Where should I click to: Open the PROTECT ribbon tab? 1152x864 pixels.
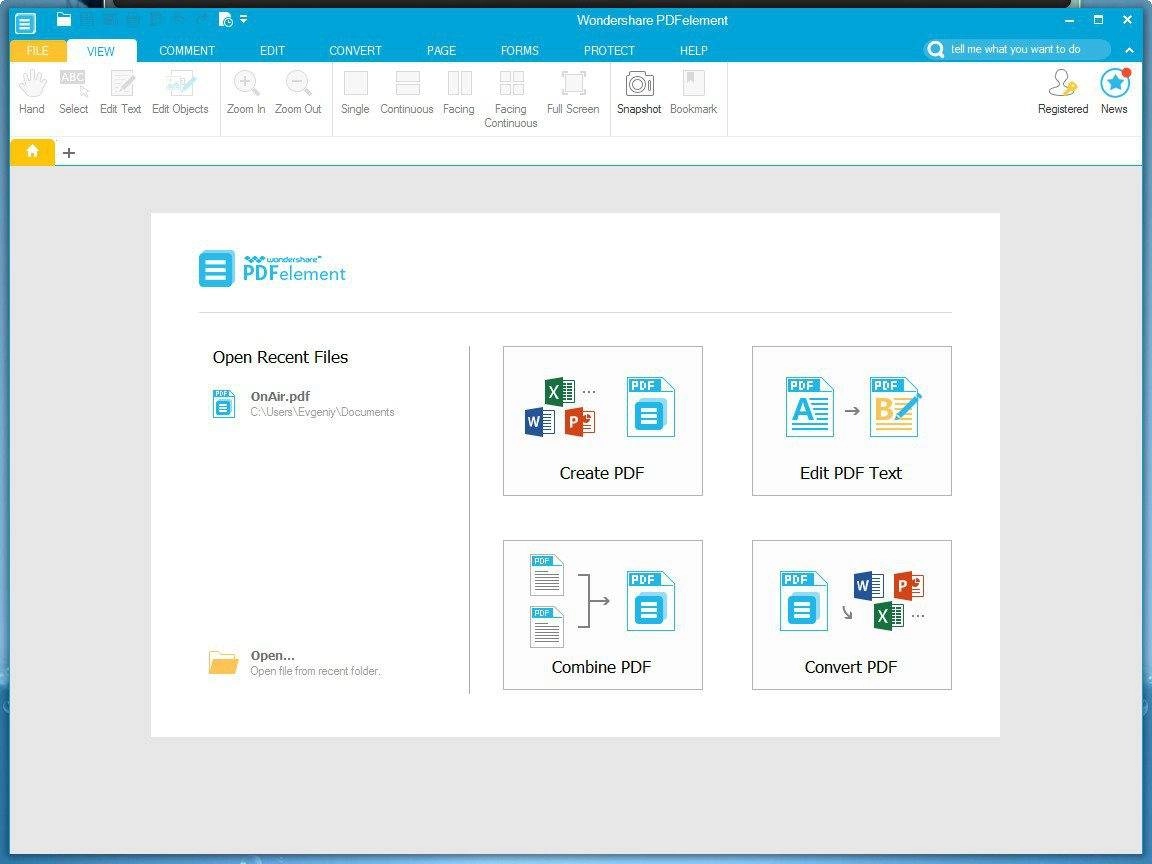click(608, 51)
